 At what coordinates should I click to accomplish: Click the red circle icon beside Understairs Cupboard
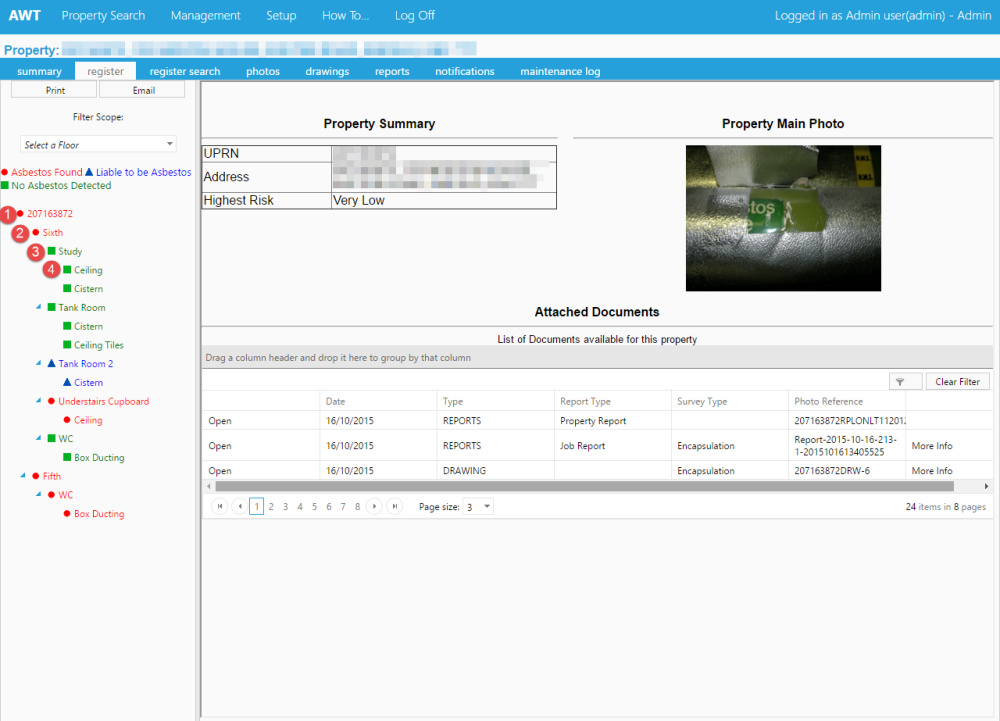point(54,401)
